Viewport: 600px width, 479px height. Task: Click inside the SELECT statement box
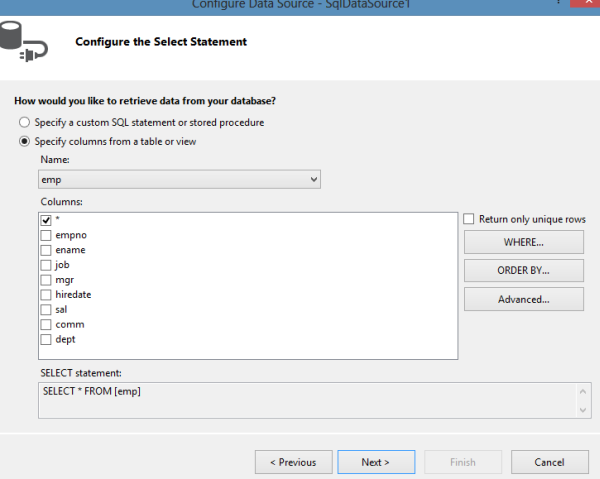pos(300,398)
